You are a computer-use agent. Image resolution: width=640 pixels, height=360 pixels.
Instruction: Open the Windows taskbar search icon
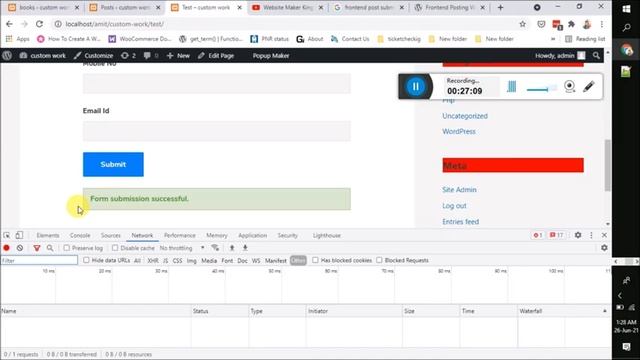pos(626,28)
